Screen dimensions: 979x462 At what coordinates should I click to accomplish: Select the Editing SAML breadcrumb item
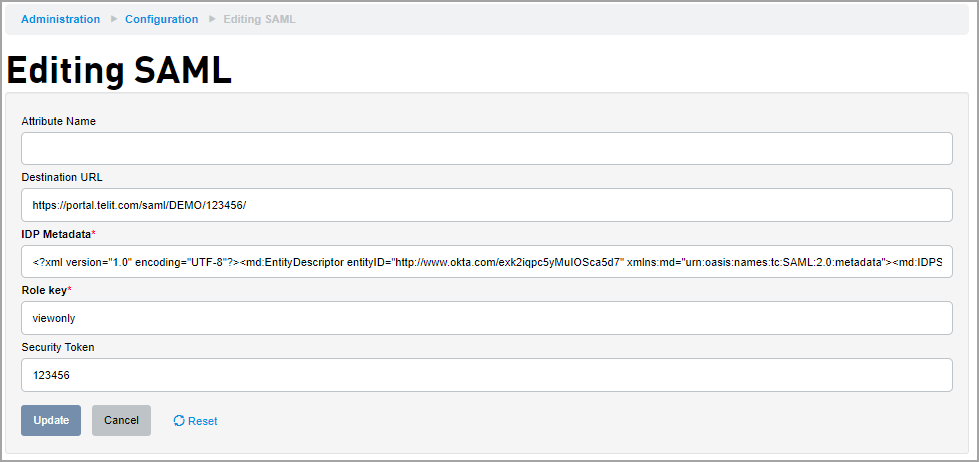[260, 19]
